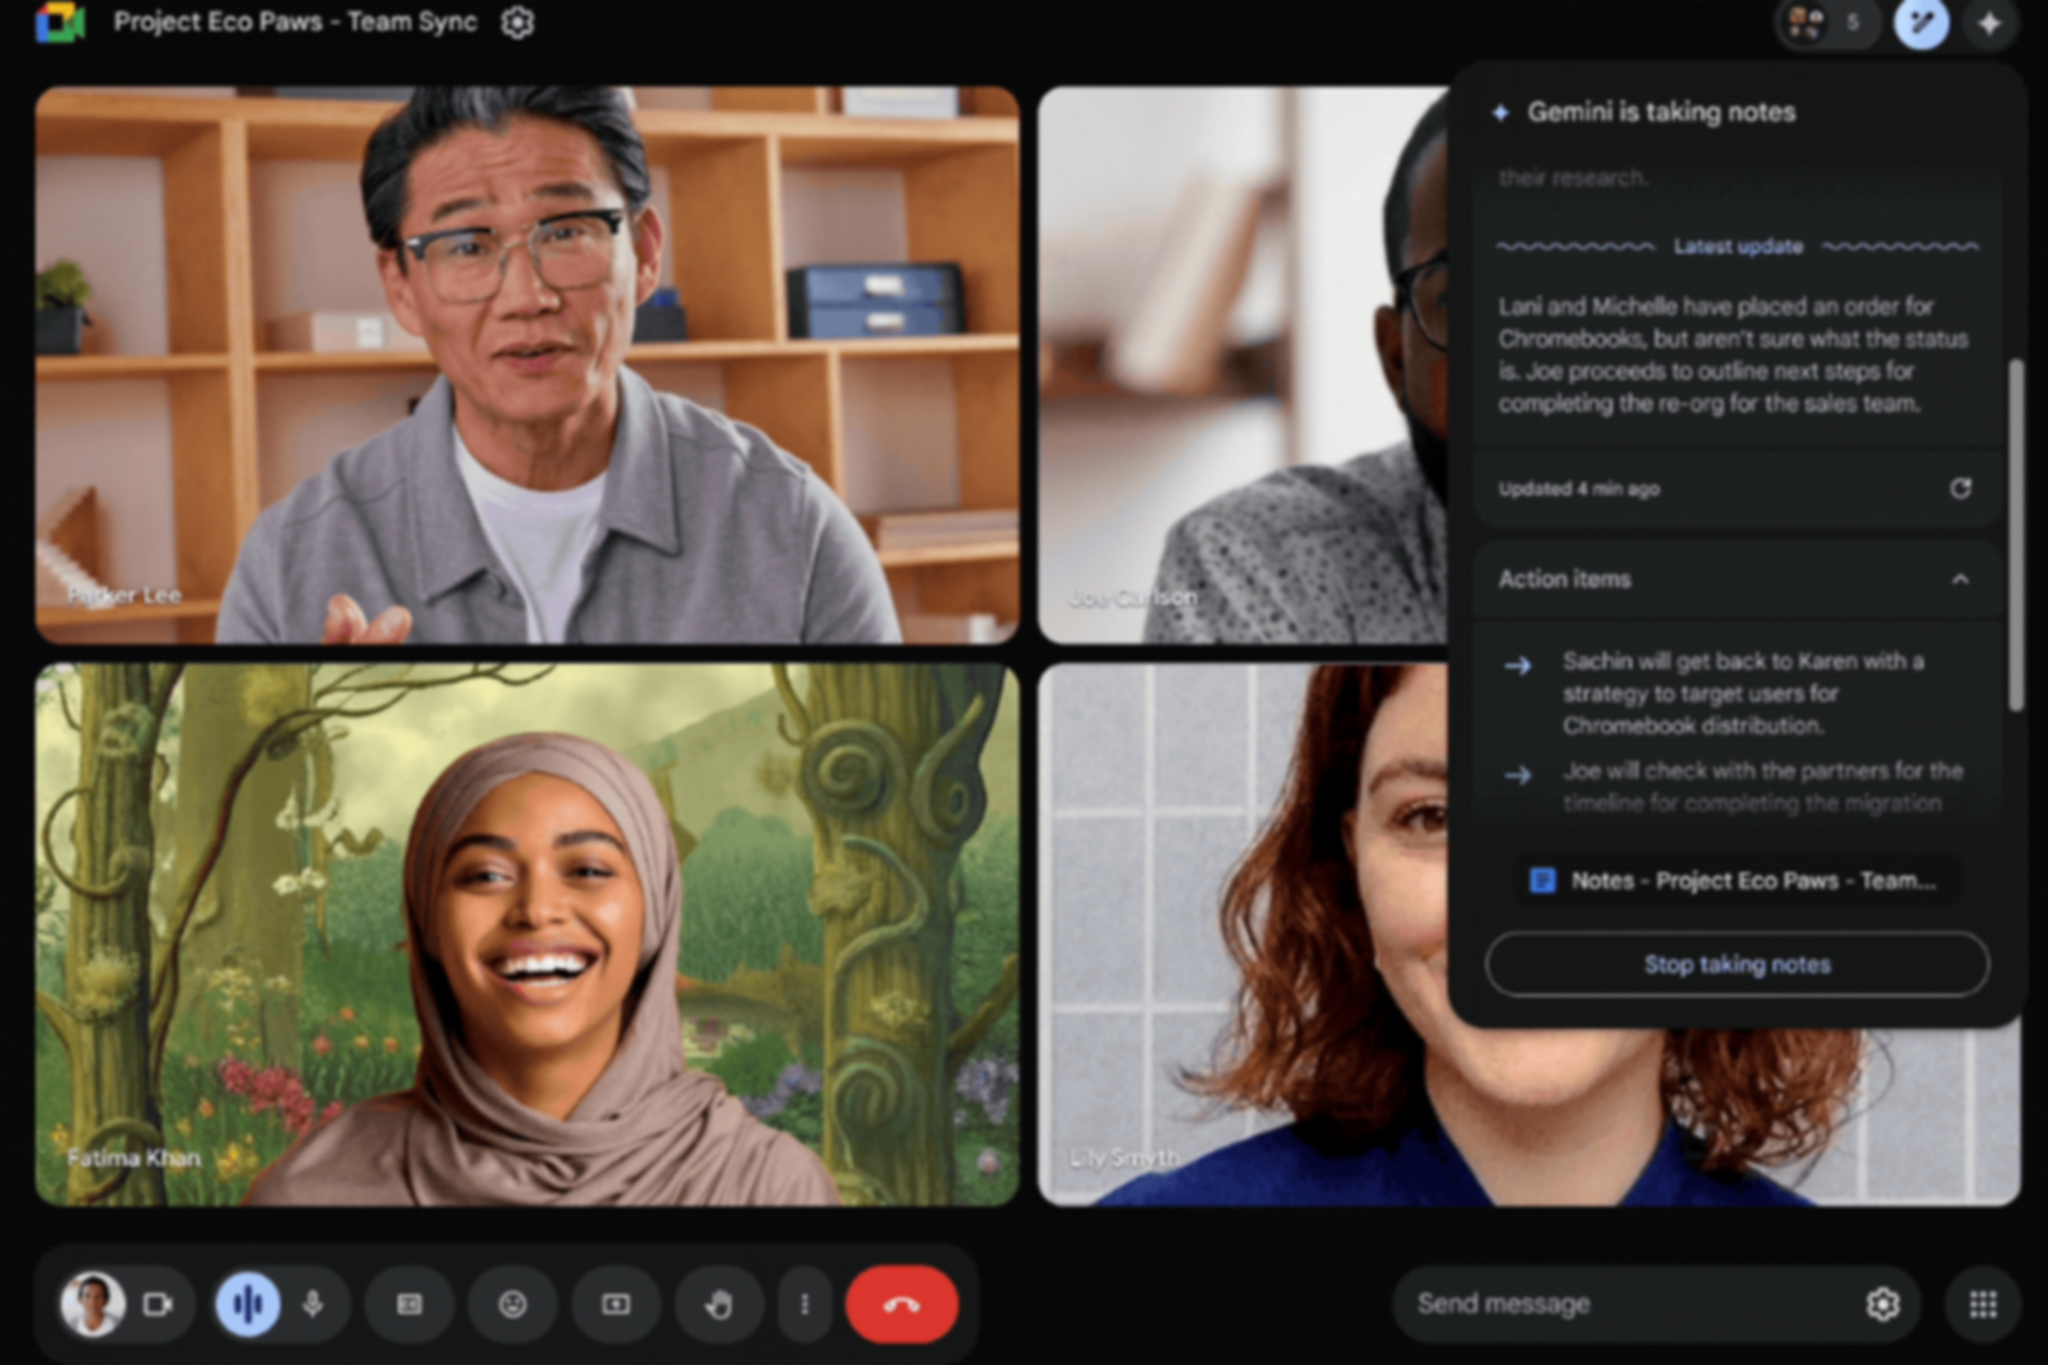Toggle the camera on or off

[158, 1304]
